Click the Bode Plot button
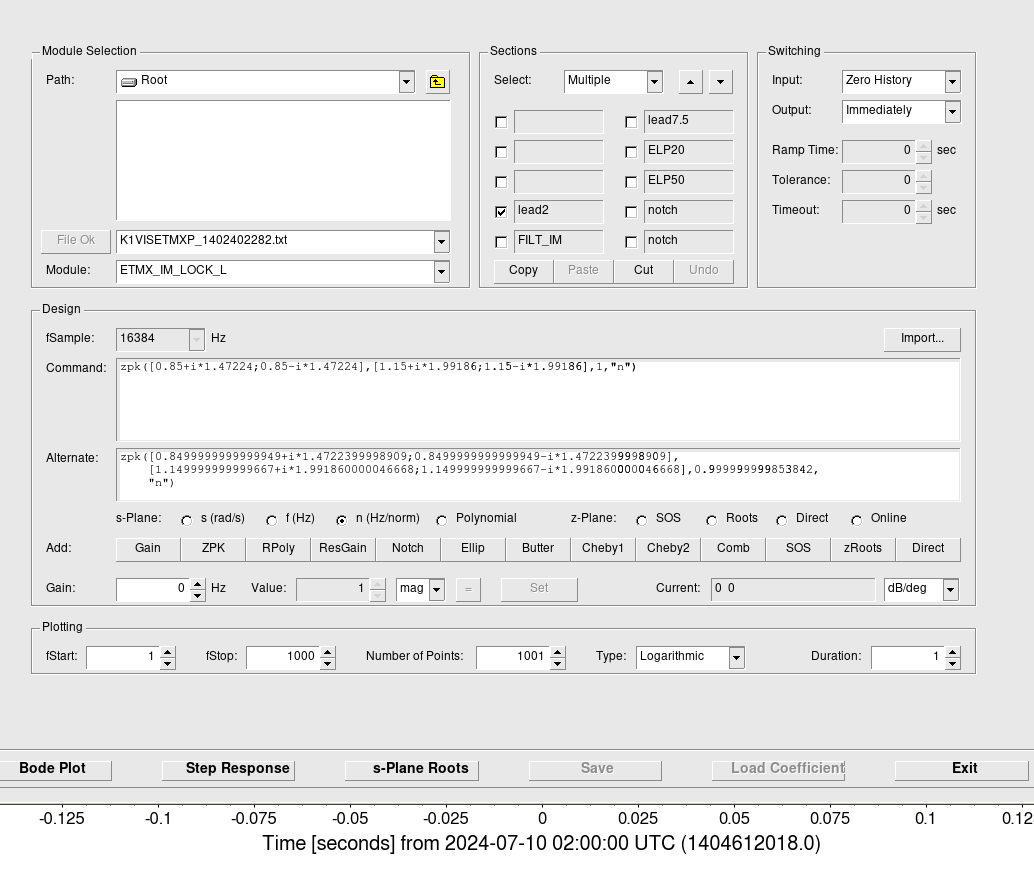The width and height of the screenshot is (1034, 870). [x=53, y=769]
